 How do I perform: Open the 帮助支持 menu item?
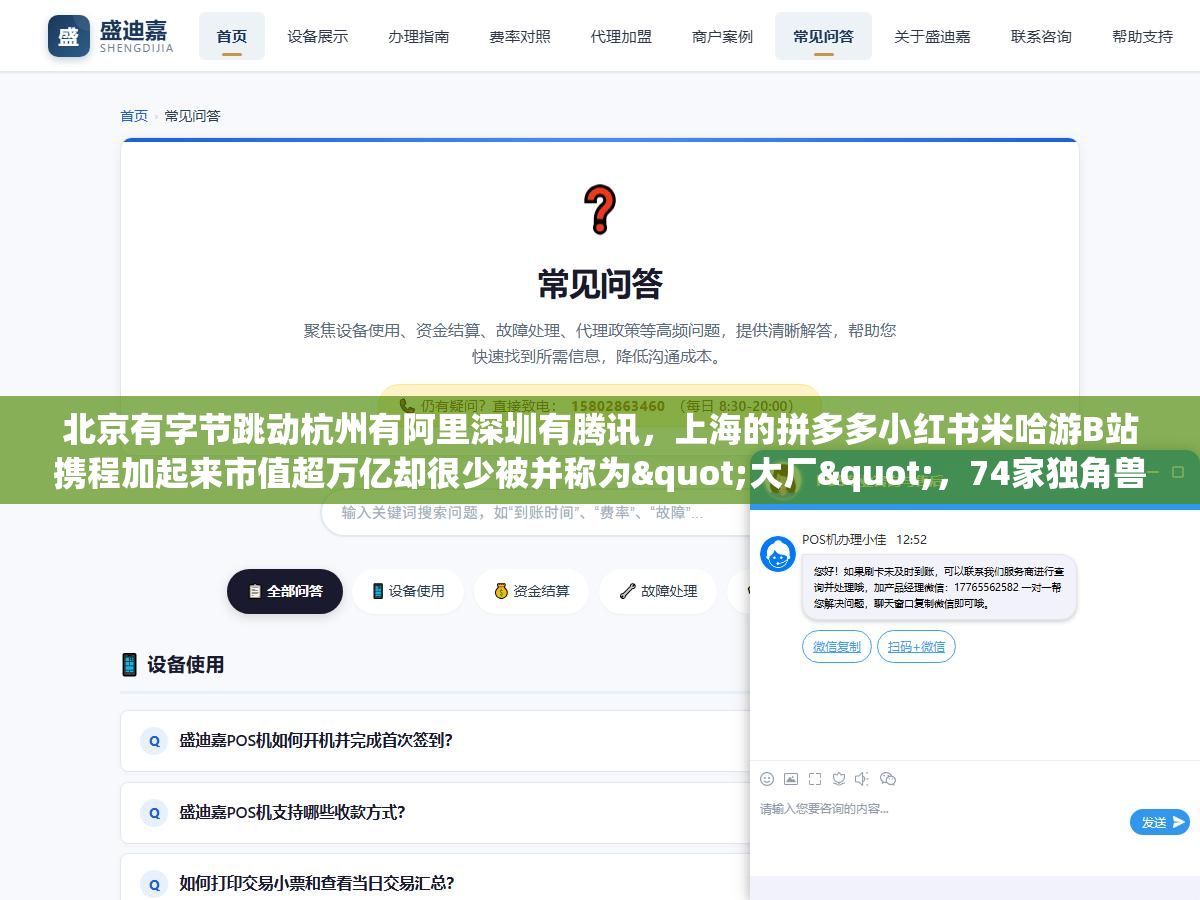coord(1142,36)
